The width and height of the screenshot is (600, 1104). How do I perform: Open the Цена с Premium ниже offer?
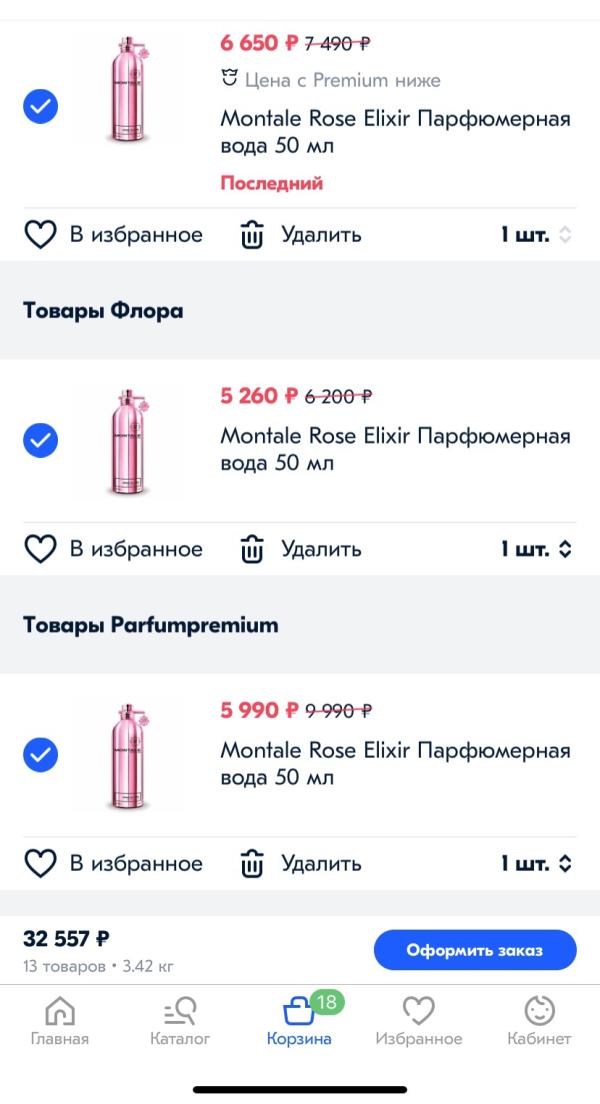click(x=331, y=80)
